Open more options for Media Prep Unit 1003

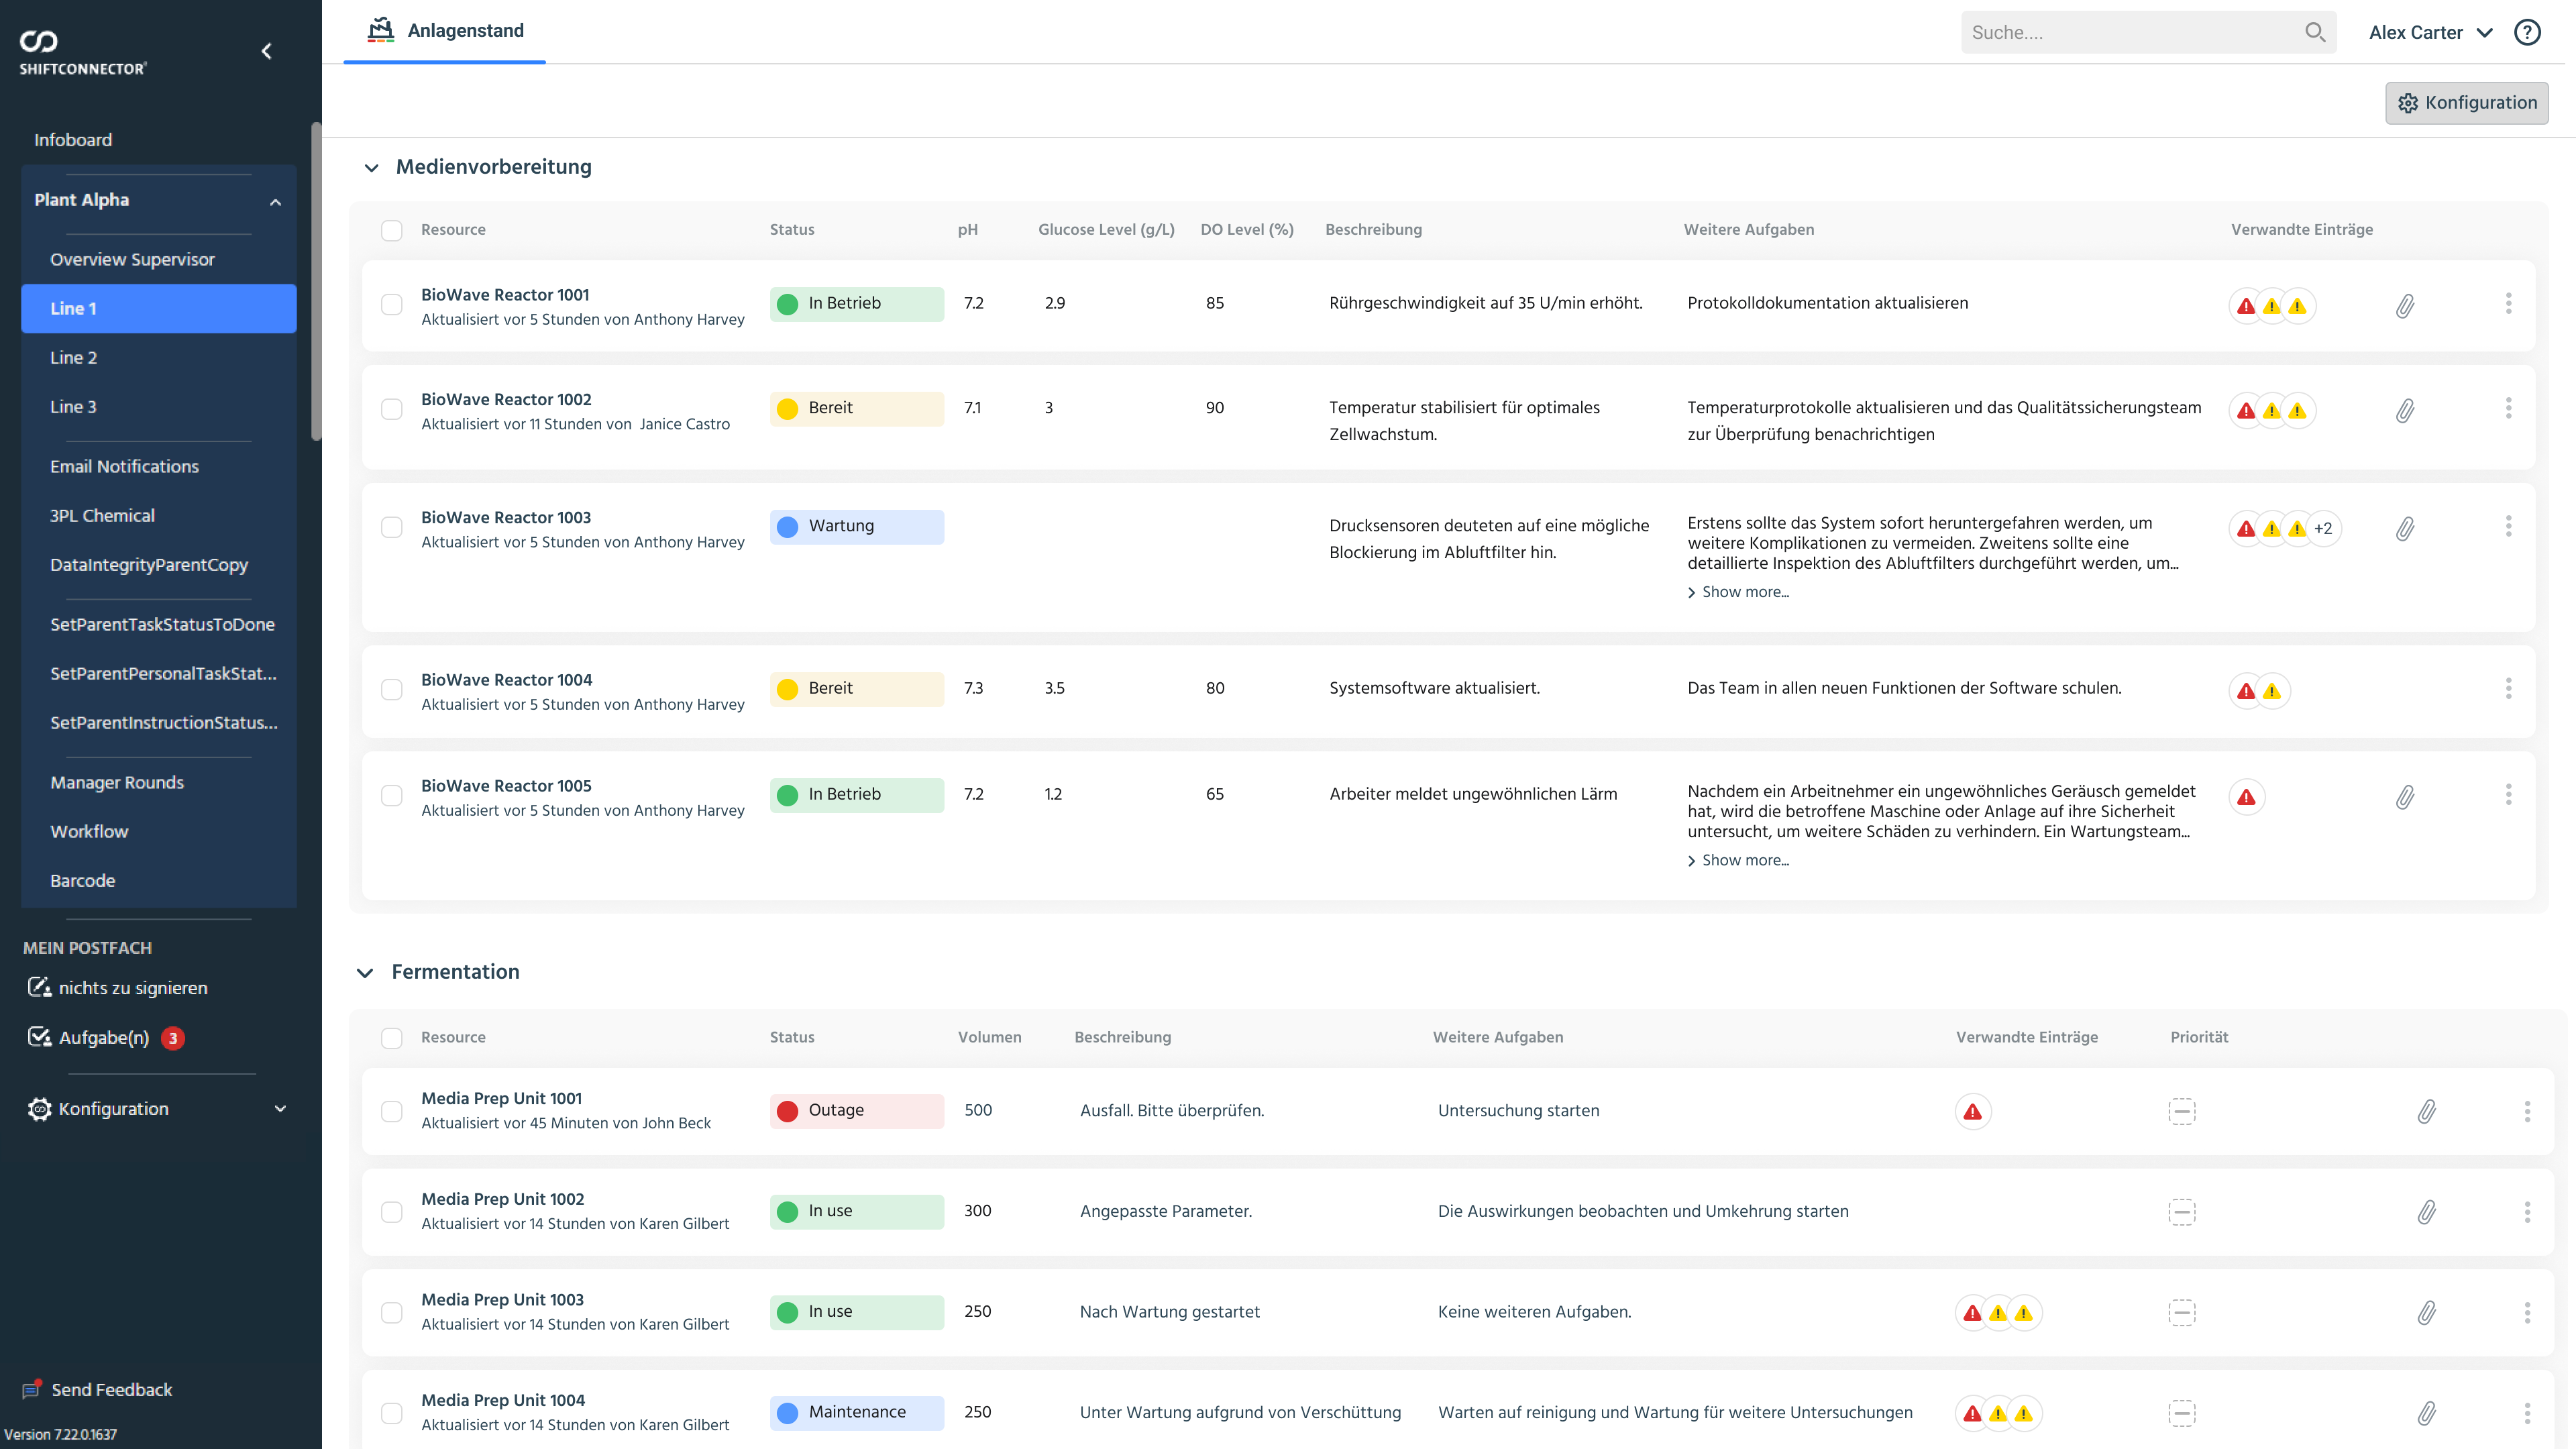pyautogui.click(x=2527, y=1312)
